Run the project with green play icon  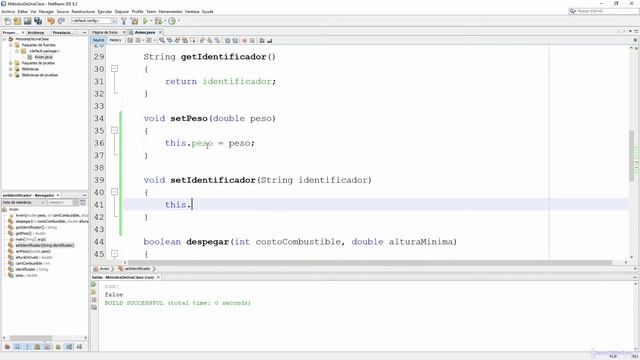[145, 21]
